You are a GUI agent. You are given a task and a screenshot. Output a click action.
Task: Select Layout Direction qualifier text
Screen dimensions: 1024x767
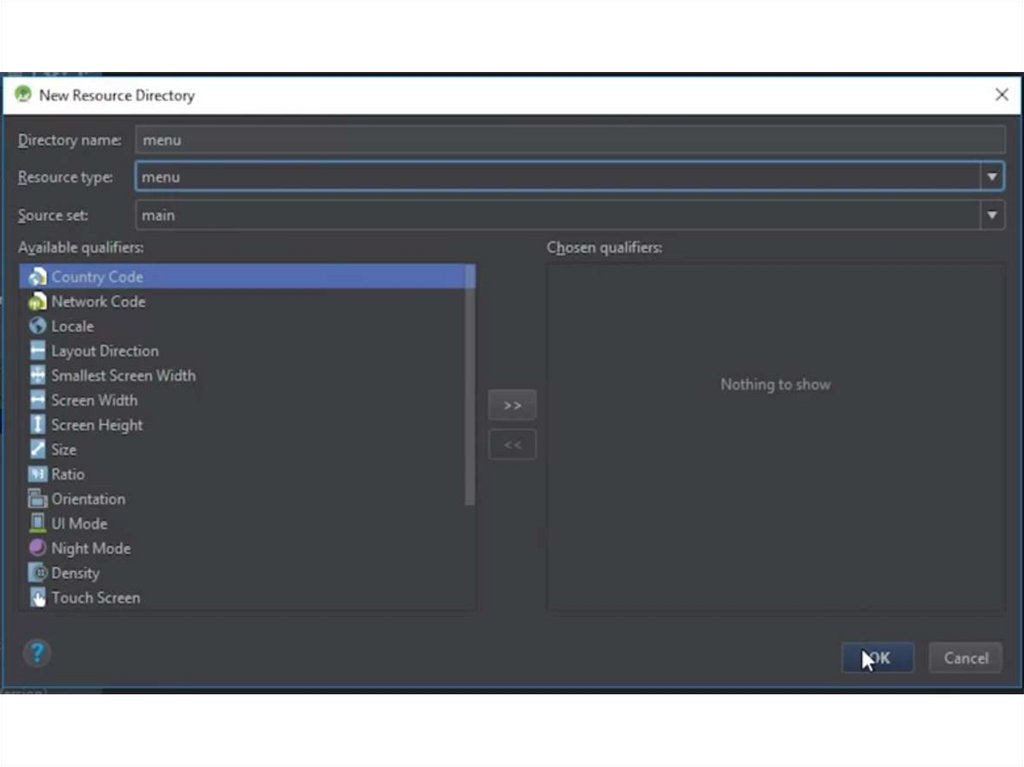[x=105, y=351]
